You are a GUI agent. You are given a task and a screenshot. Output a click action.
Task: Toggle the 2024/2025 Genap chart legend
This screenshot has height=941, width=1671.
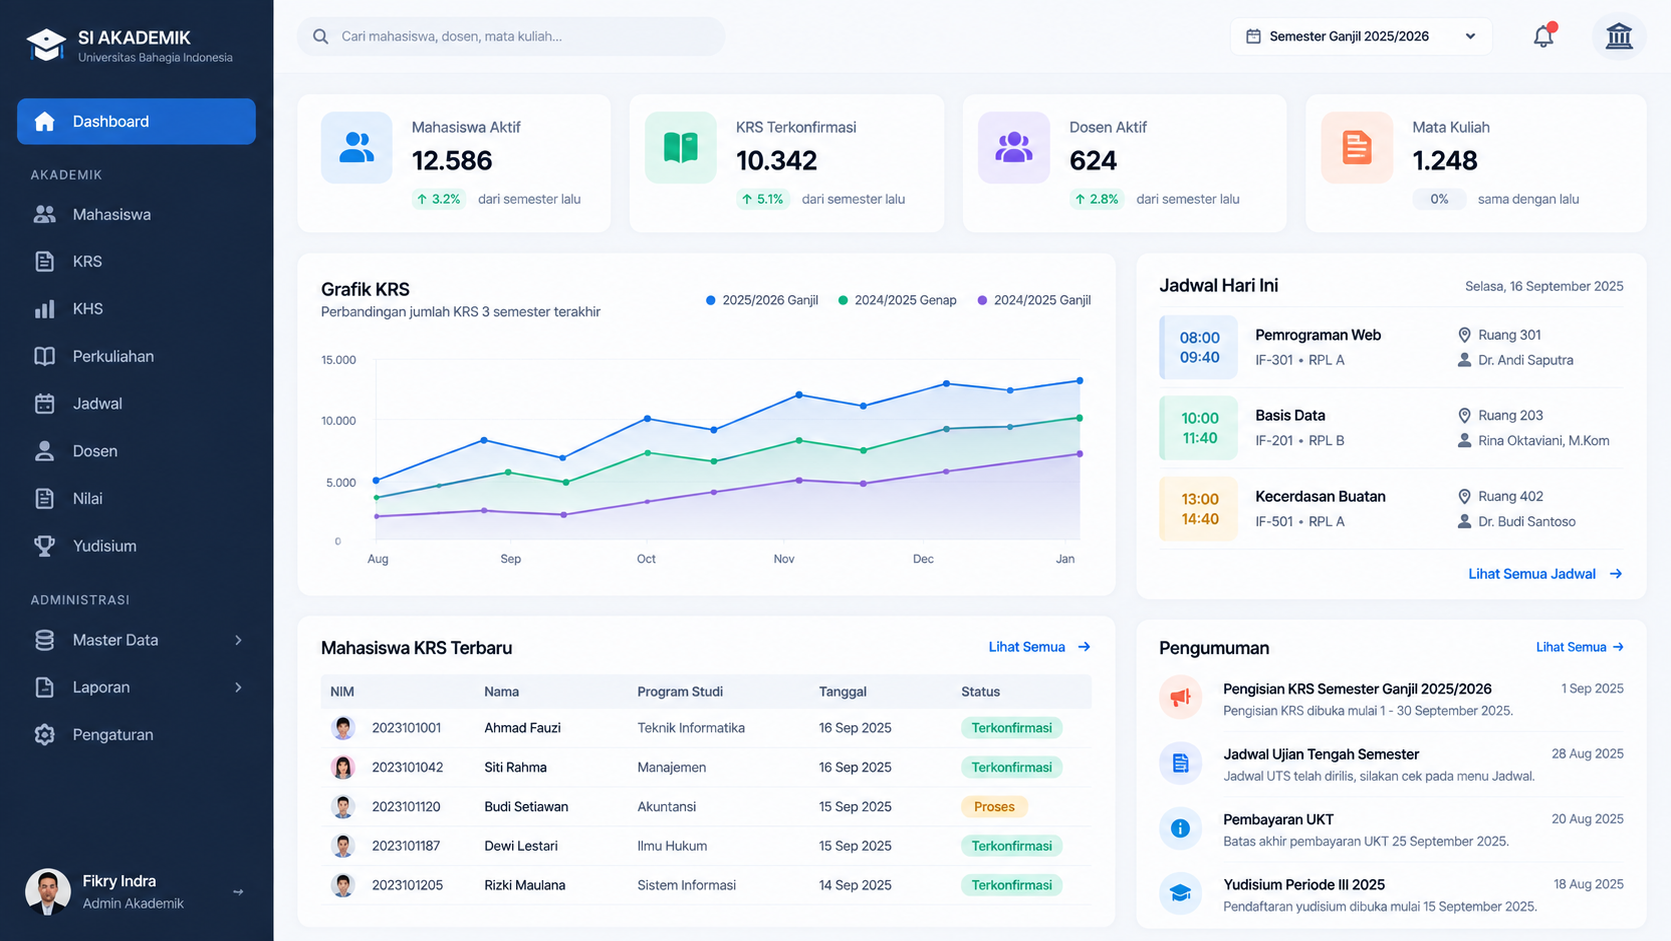(897, 300)
